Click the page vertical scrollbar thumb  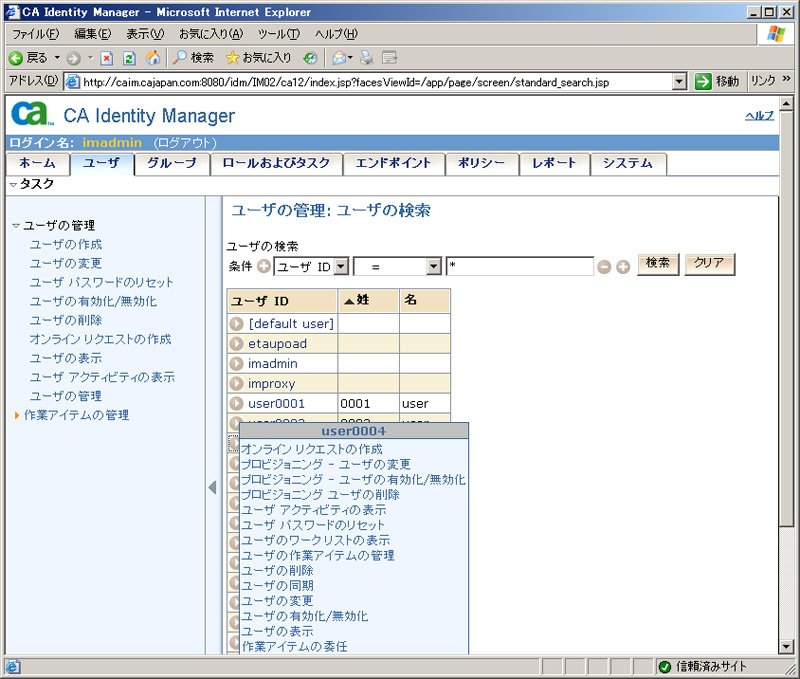coord(786,319)
